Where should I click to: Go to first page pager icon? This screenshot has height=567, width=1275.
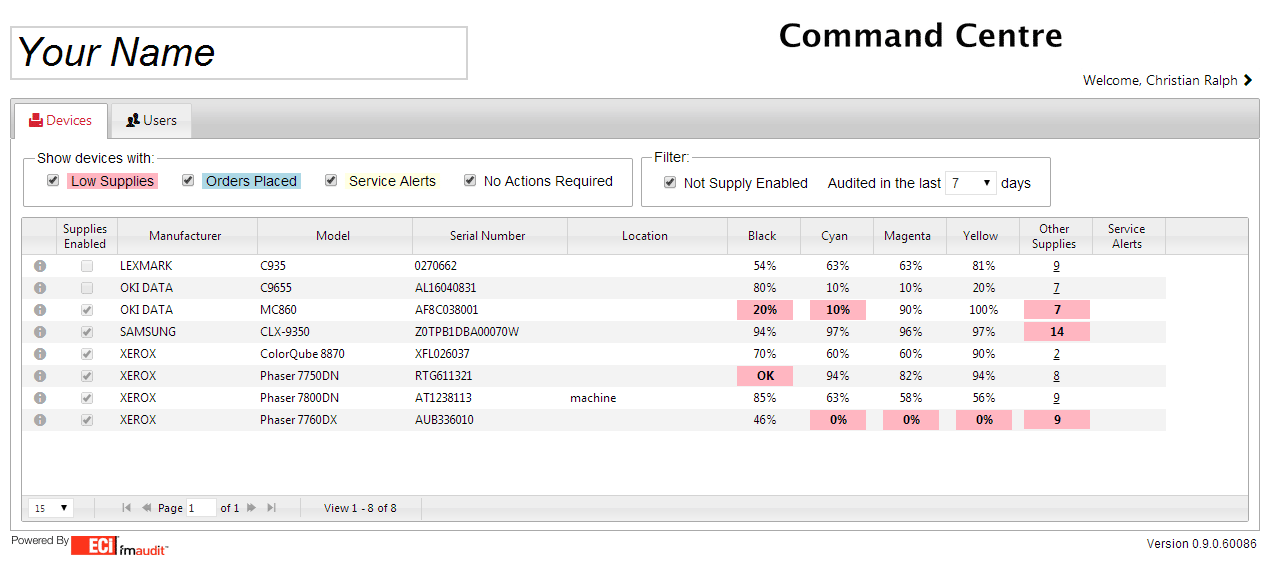(126, 508)
